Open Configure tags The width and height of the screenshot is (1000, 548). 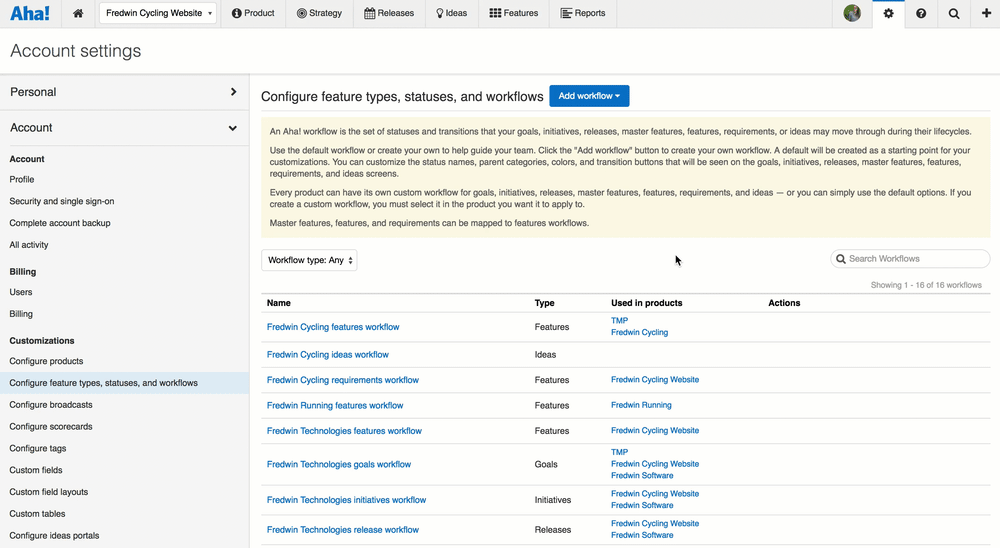[38, 448]
